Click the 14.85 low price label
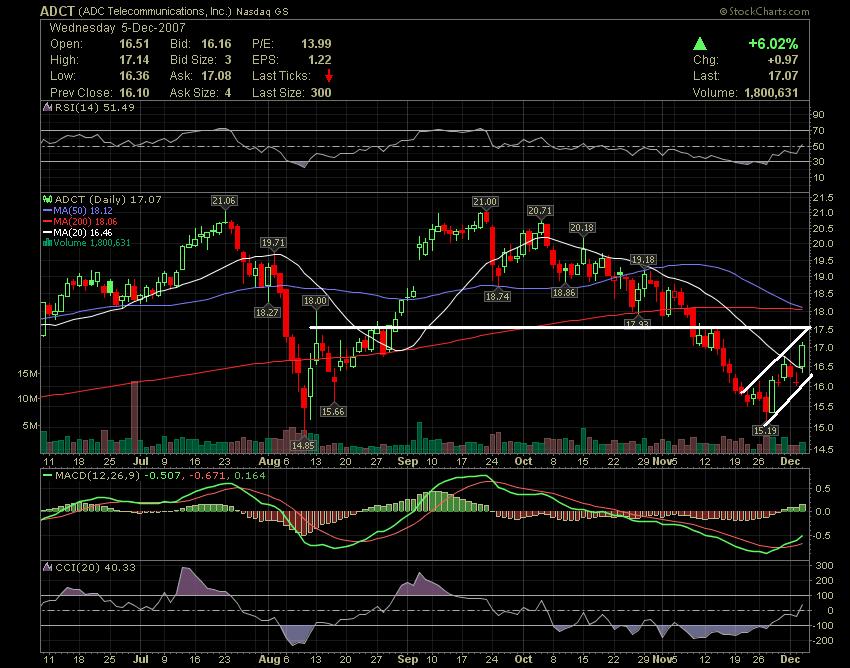 coord(303,445)
